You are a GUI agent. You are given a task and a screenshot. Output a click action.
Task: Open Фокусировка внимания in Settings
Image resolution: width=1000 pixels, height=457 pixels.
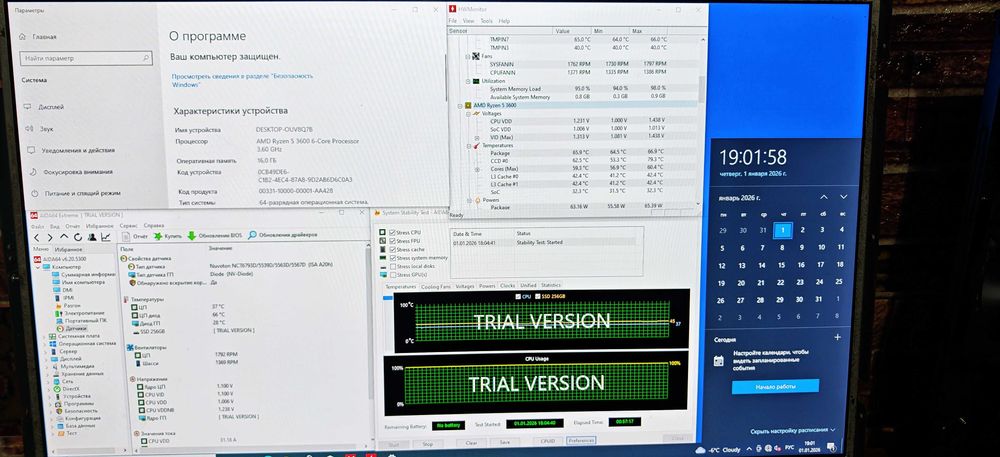click(x=70, y=172)
